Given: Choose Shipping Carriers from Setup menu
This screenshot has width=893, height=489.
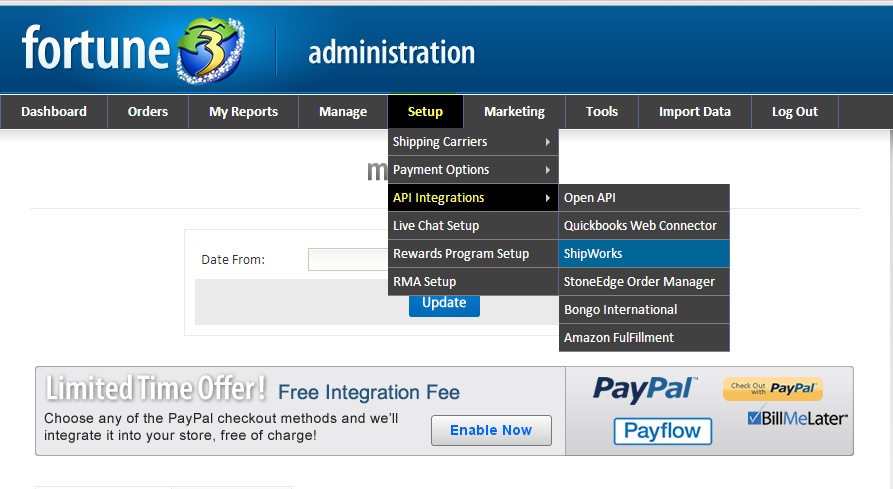Looking at the screenshot, I should [473, 142].
